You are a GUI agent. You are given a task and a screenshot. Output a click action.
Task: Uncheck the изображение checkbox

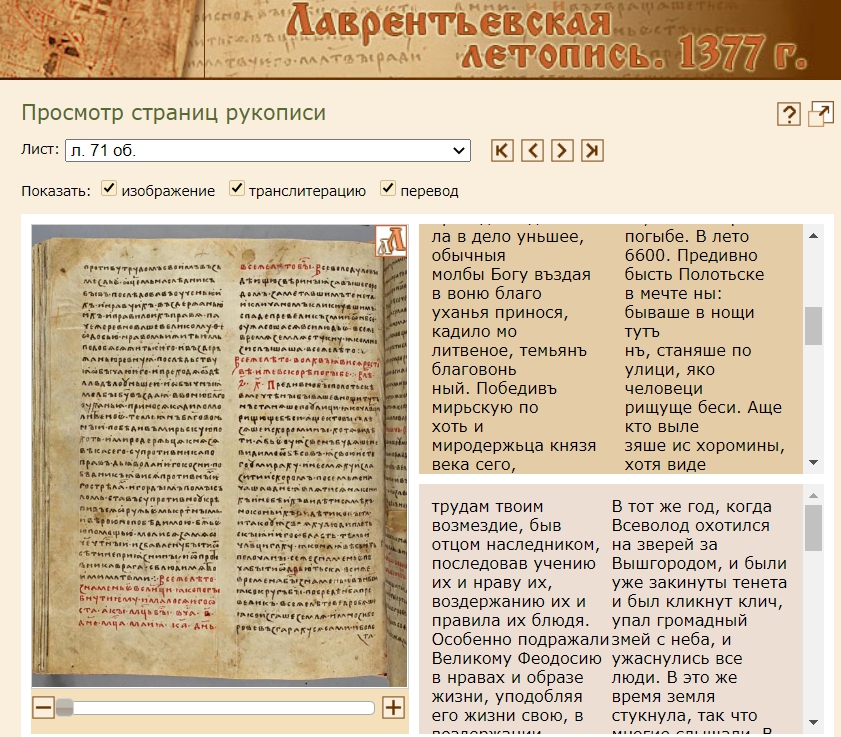pyautogui.click(x=109, y=188)
